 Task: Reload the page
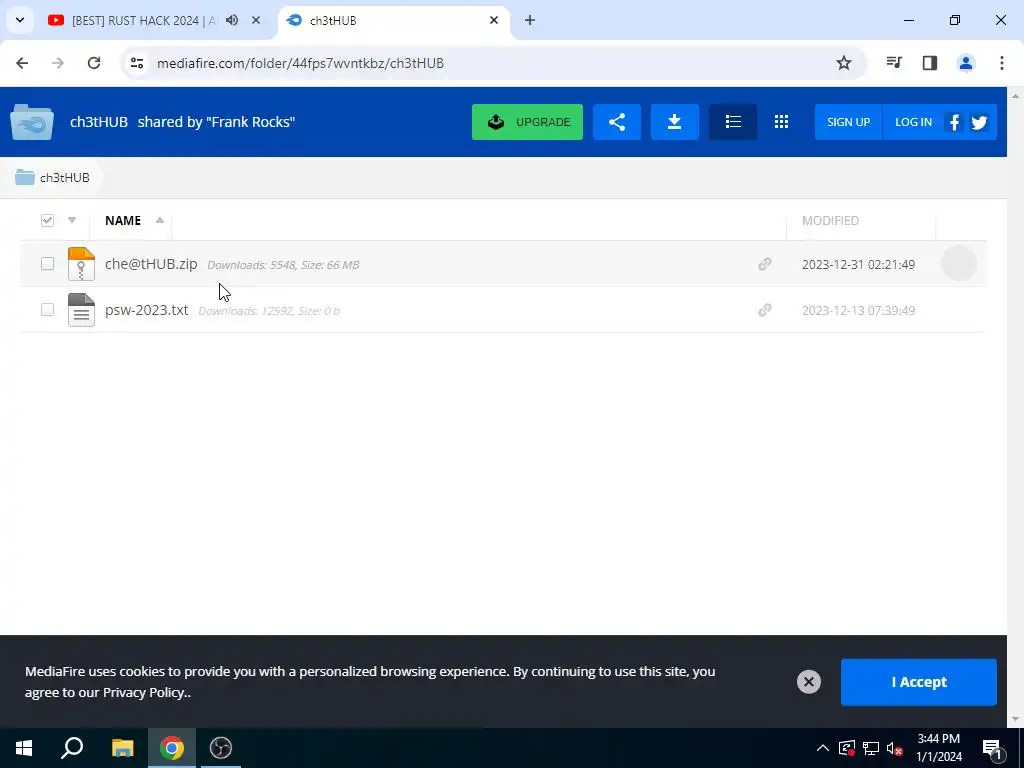94,63
